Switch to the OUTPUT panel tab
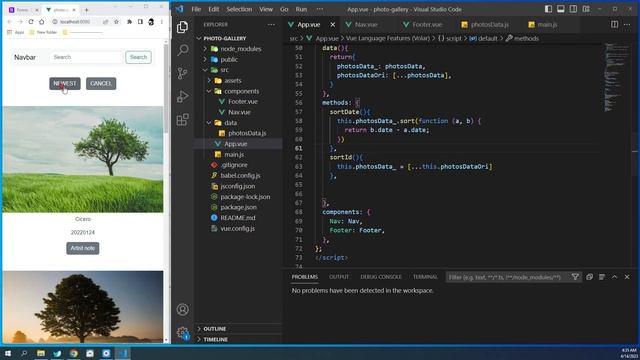Viewport: 640px width, 360px height. point(339,277)
